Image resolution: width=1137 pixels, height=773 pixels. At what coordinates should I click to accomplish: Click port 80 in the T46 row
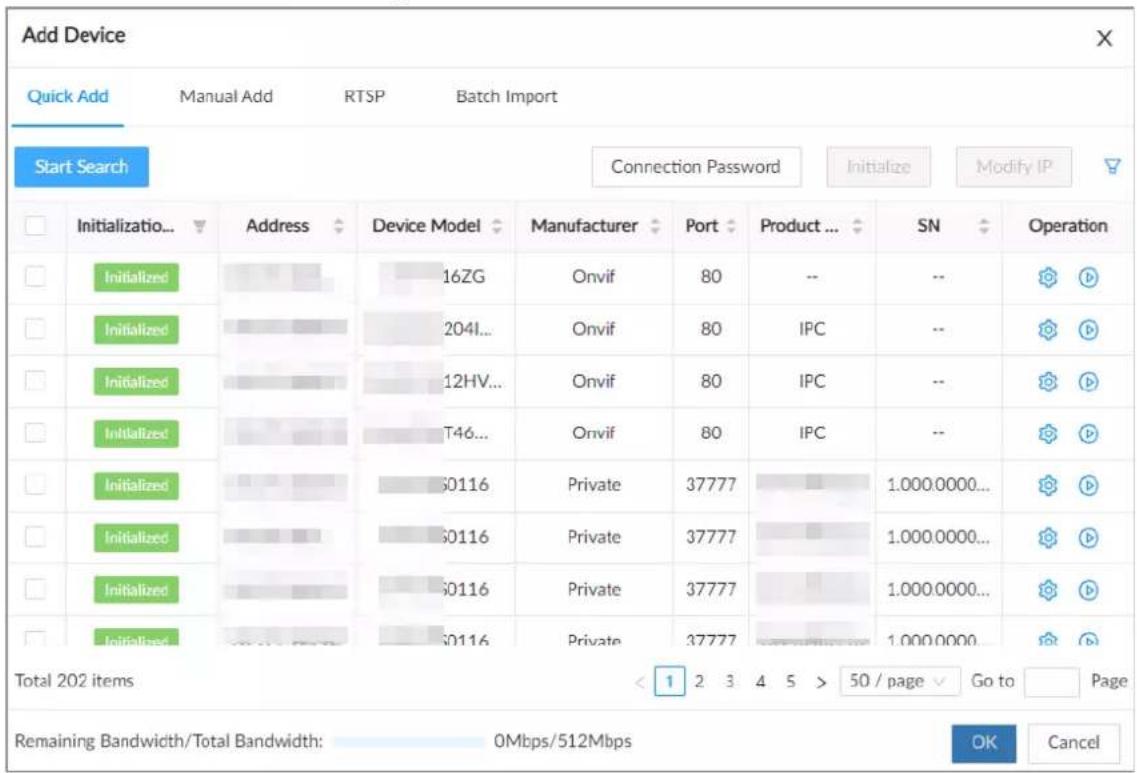[x=711, y=433]
